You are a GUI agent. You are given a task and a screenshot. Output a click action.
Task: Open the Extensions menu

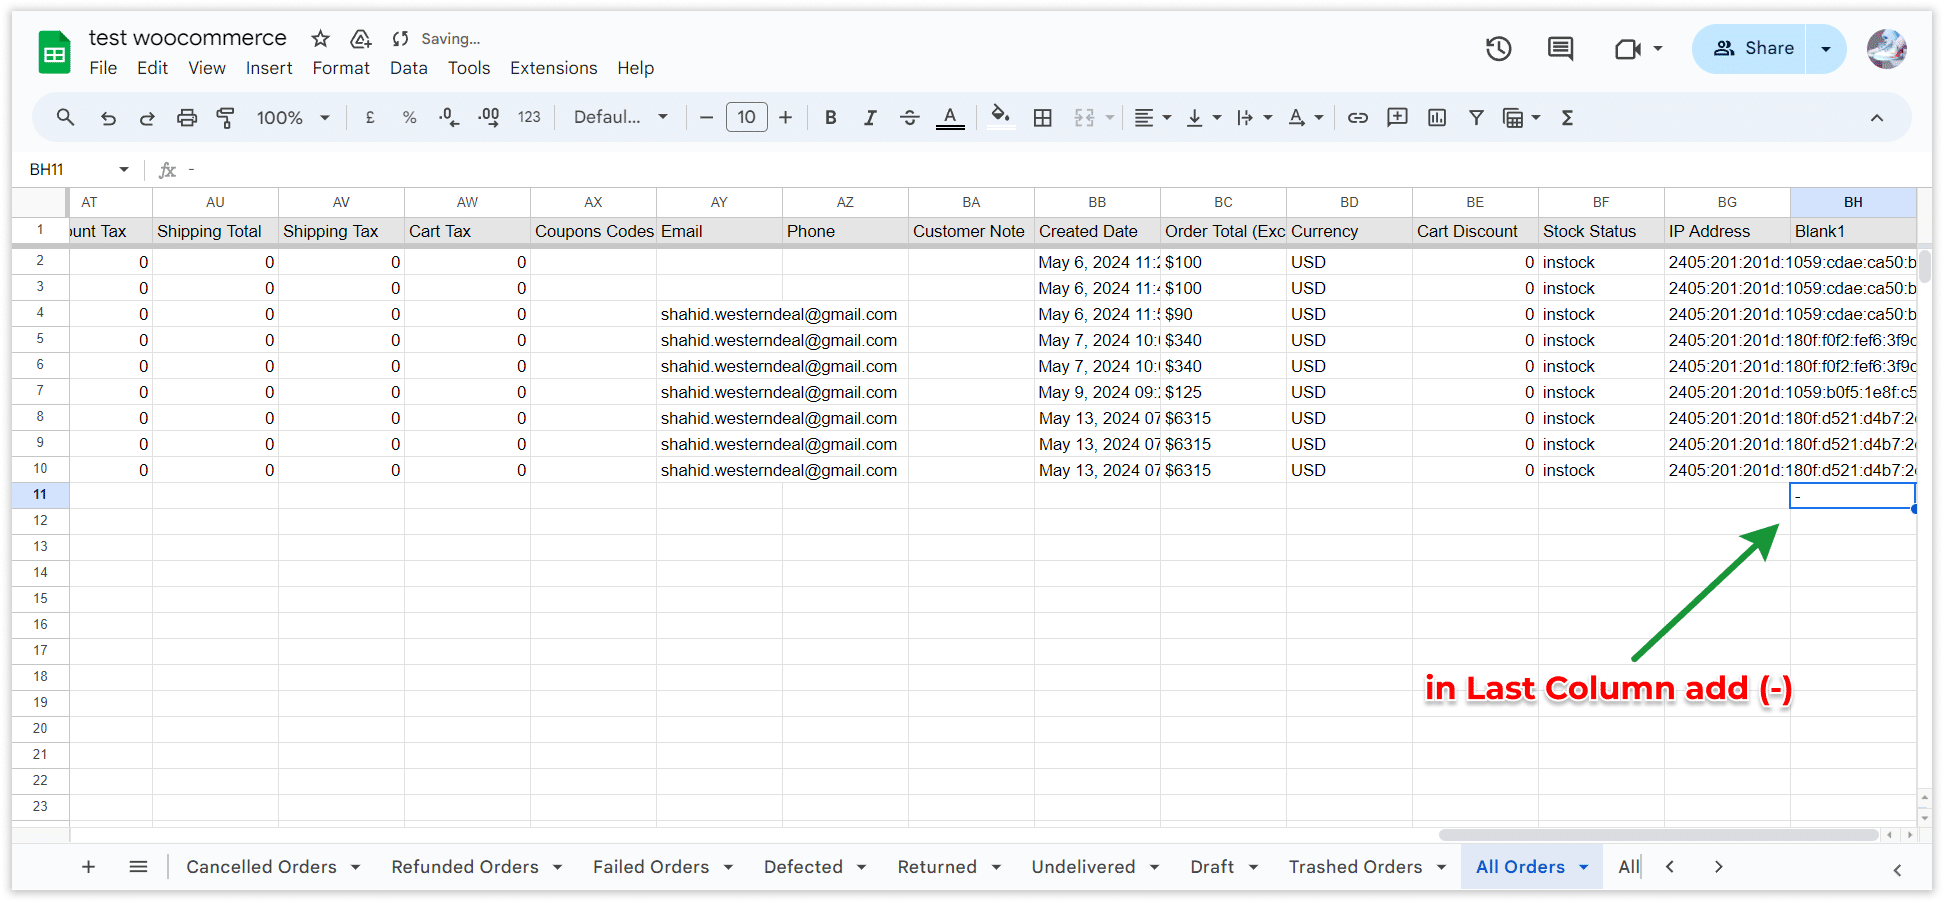pyautogui.click(x=553, y=68)
